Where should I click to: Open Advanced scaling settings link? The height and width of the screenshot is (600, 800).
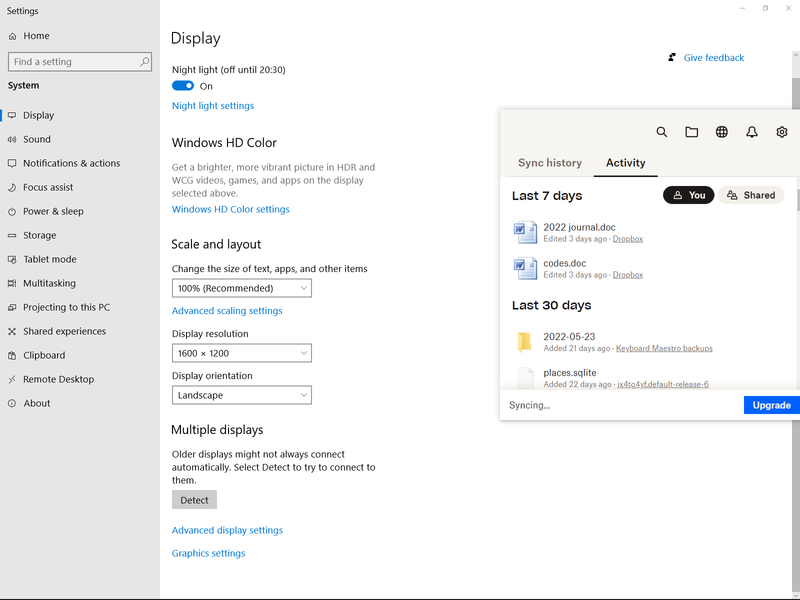pyautogui.click(x=227, y=311)
